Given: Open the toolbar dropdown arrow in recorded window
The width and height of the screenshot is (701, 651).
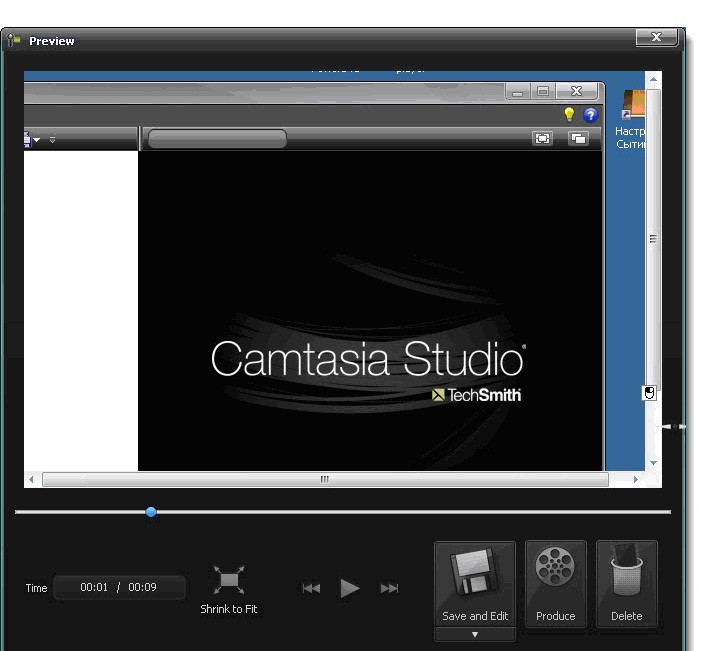Looking at the screenshot, I should [x=37, y=140].
